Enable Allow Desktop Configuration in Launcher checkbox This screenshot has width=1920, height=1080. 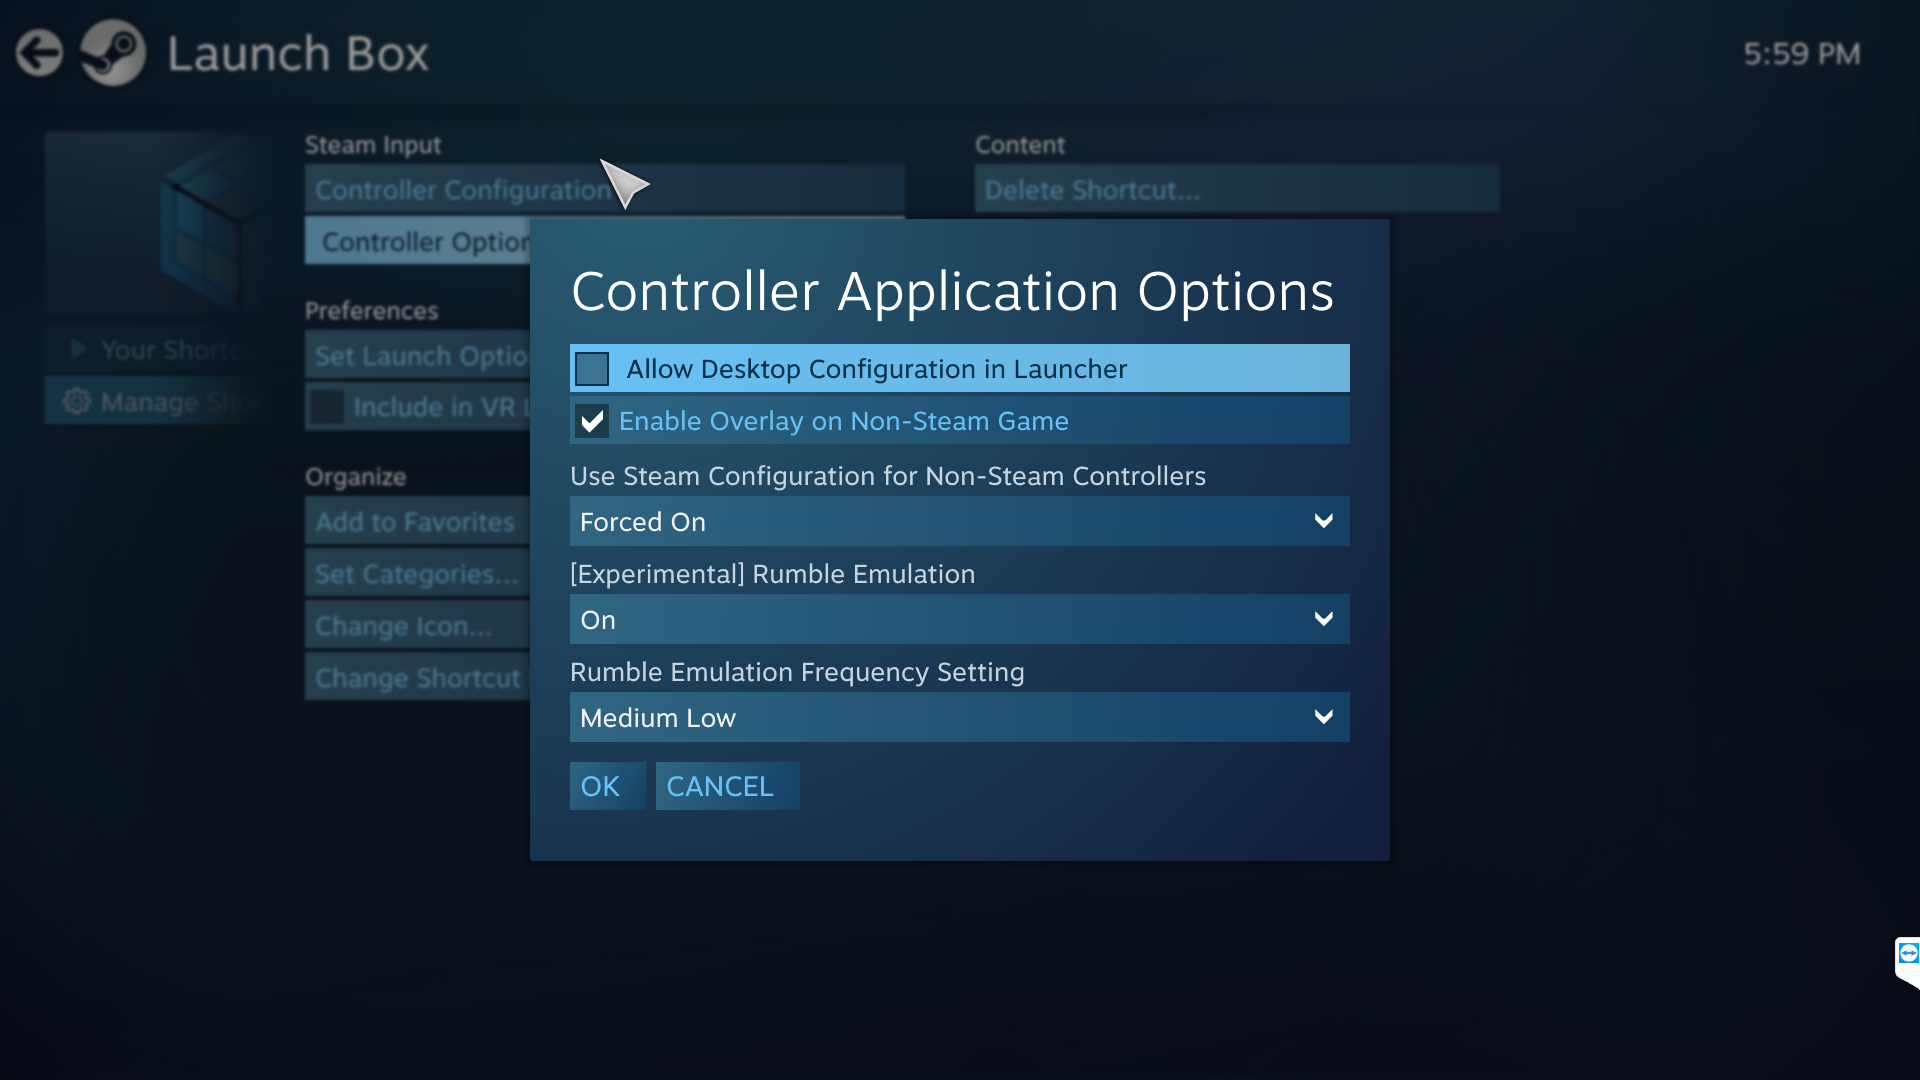(x=592, y=369)
